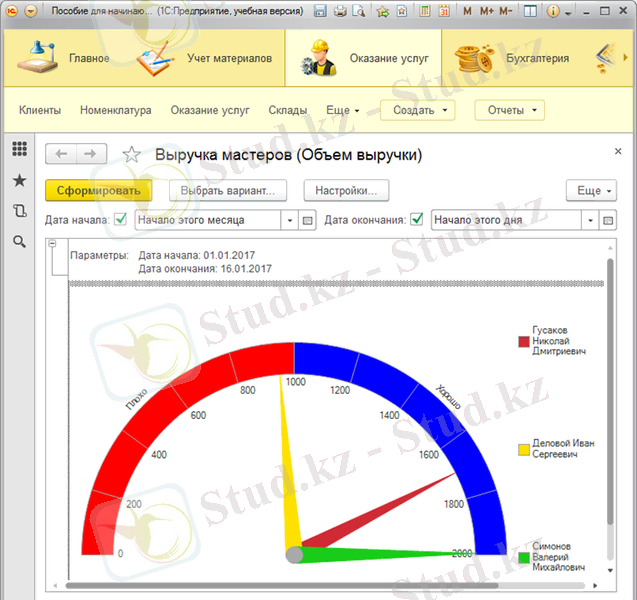This screenshot has height=600, width=637.
Task: Open the Бухгалтерия section
Action: click(x=512, y=58)
